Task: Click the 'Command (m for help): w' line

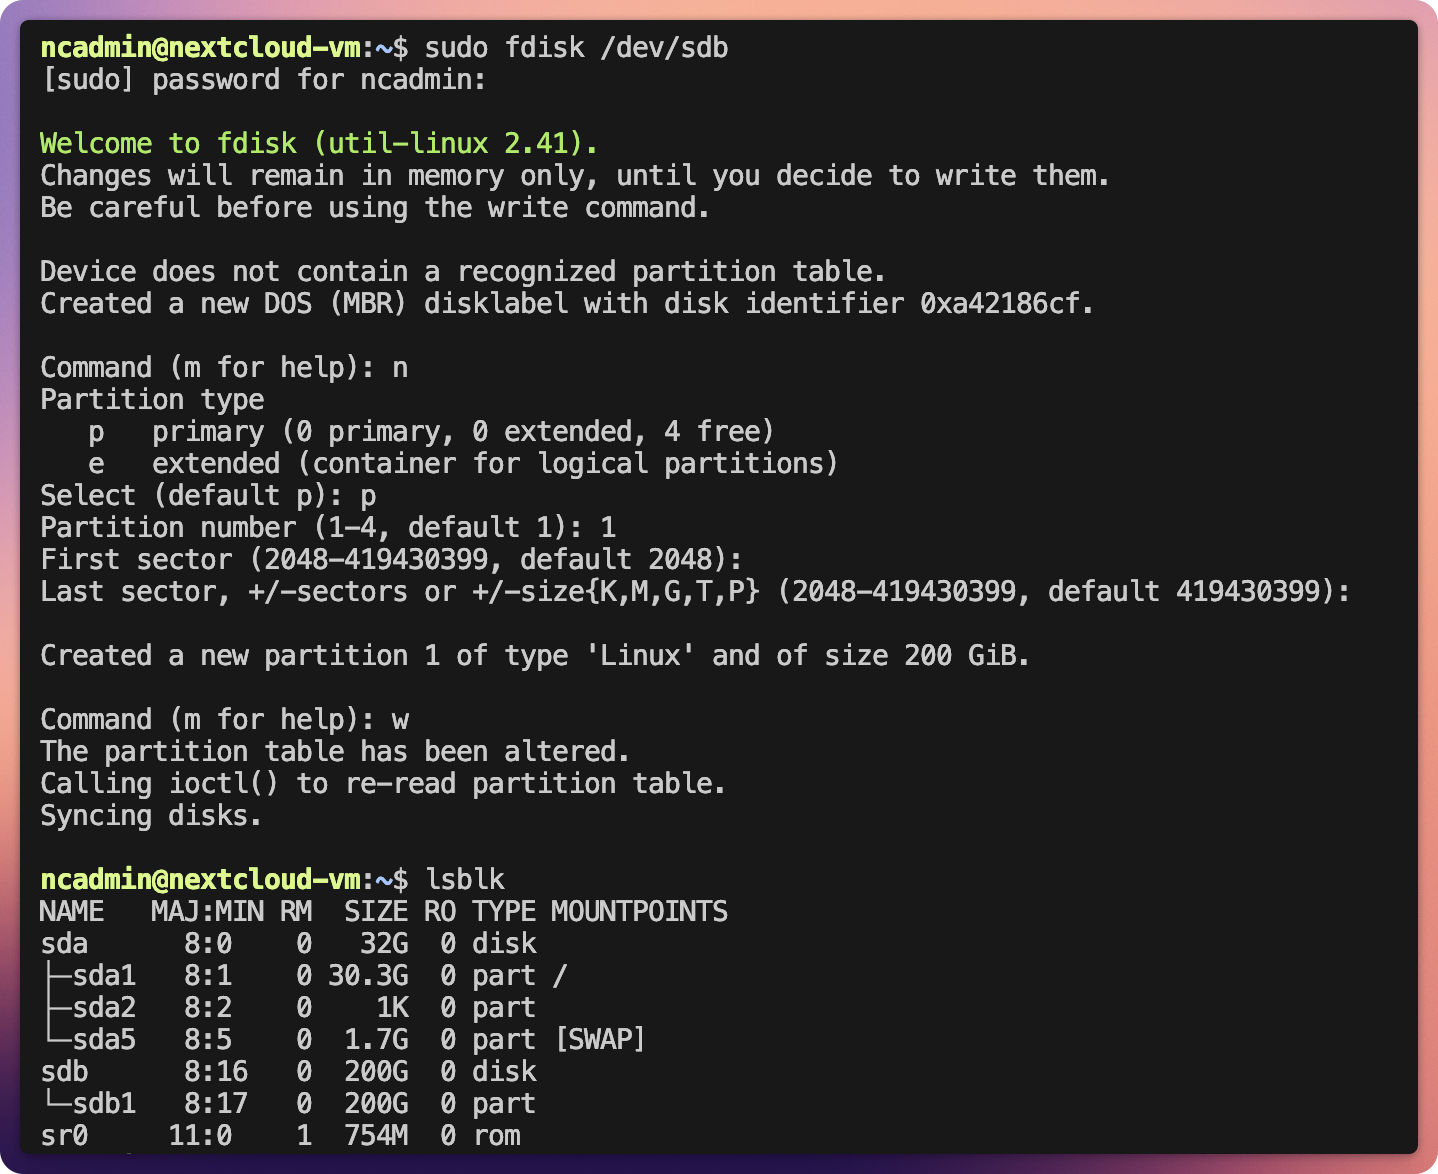Action: tap(224, 720)
